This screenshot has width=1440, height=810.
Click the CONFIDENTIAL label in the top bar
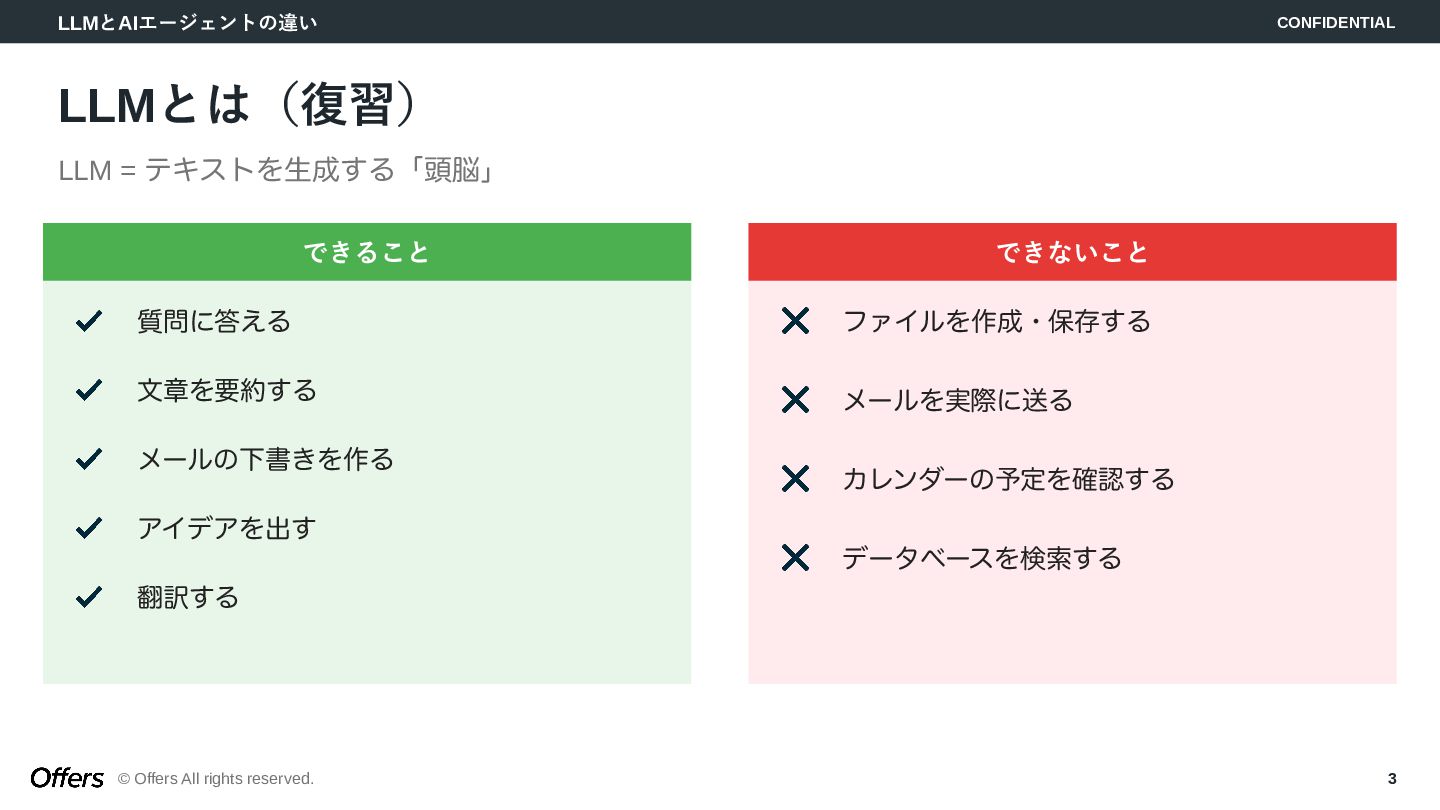tap(1335, 22)
